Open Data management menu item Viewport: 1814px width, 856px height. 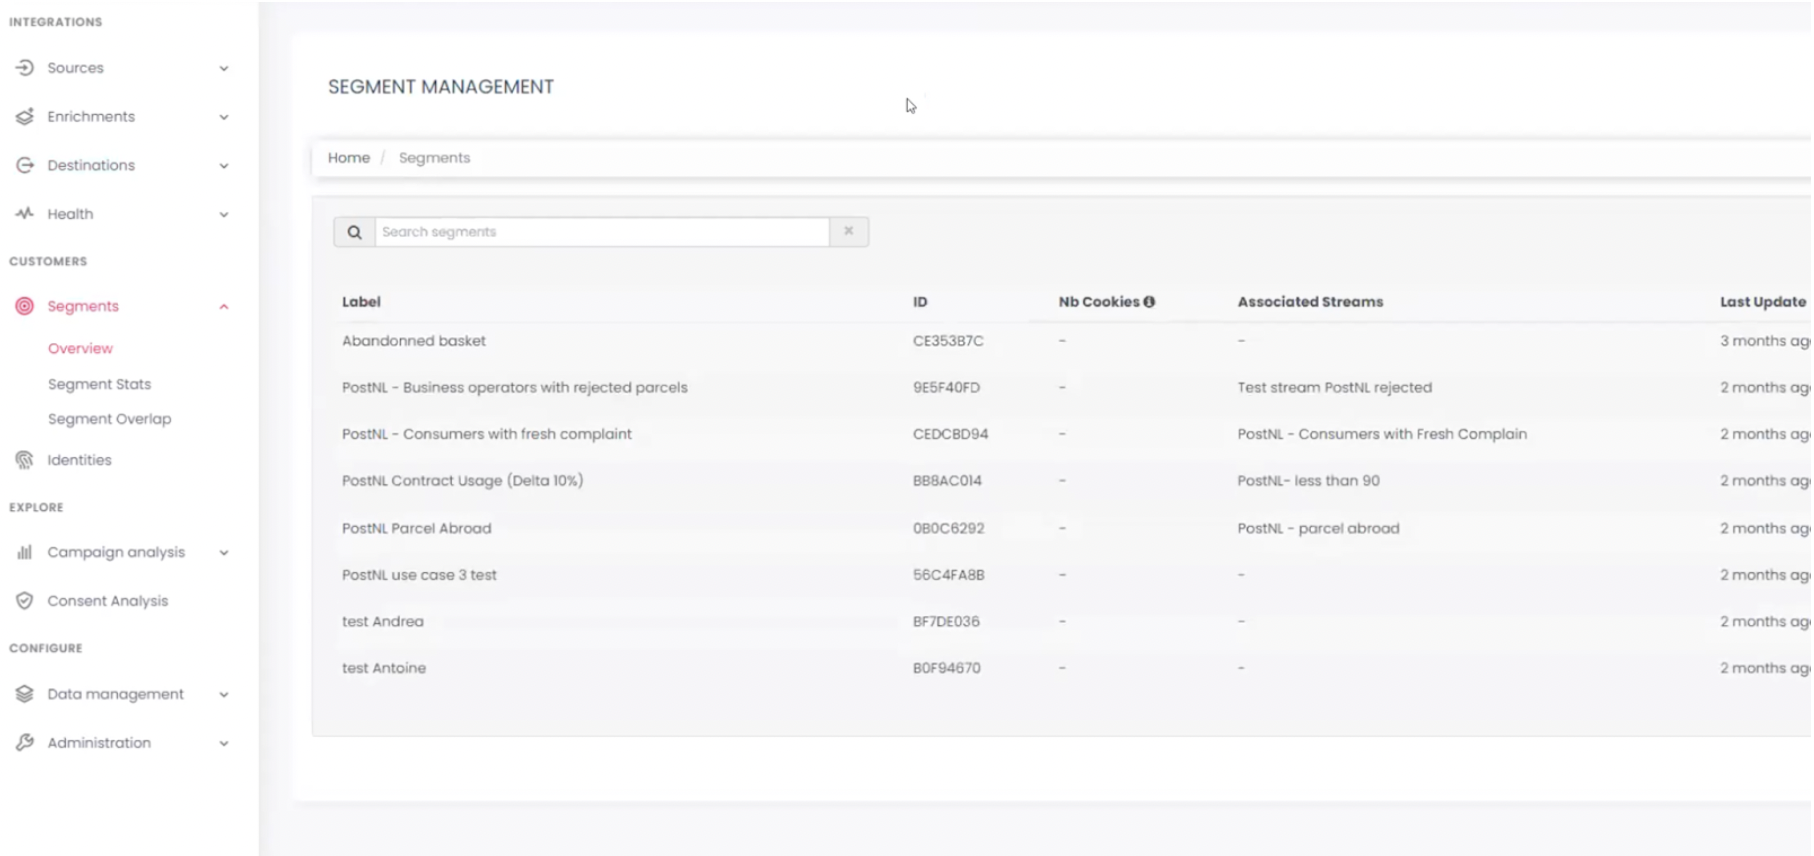(115, 694)
